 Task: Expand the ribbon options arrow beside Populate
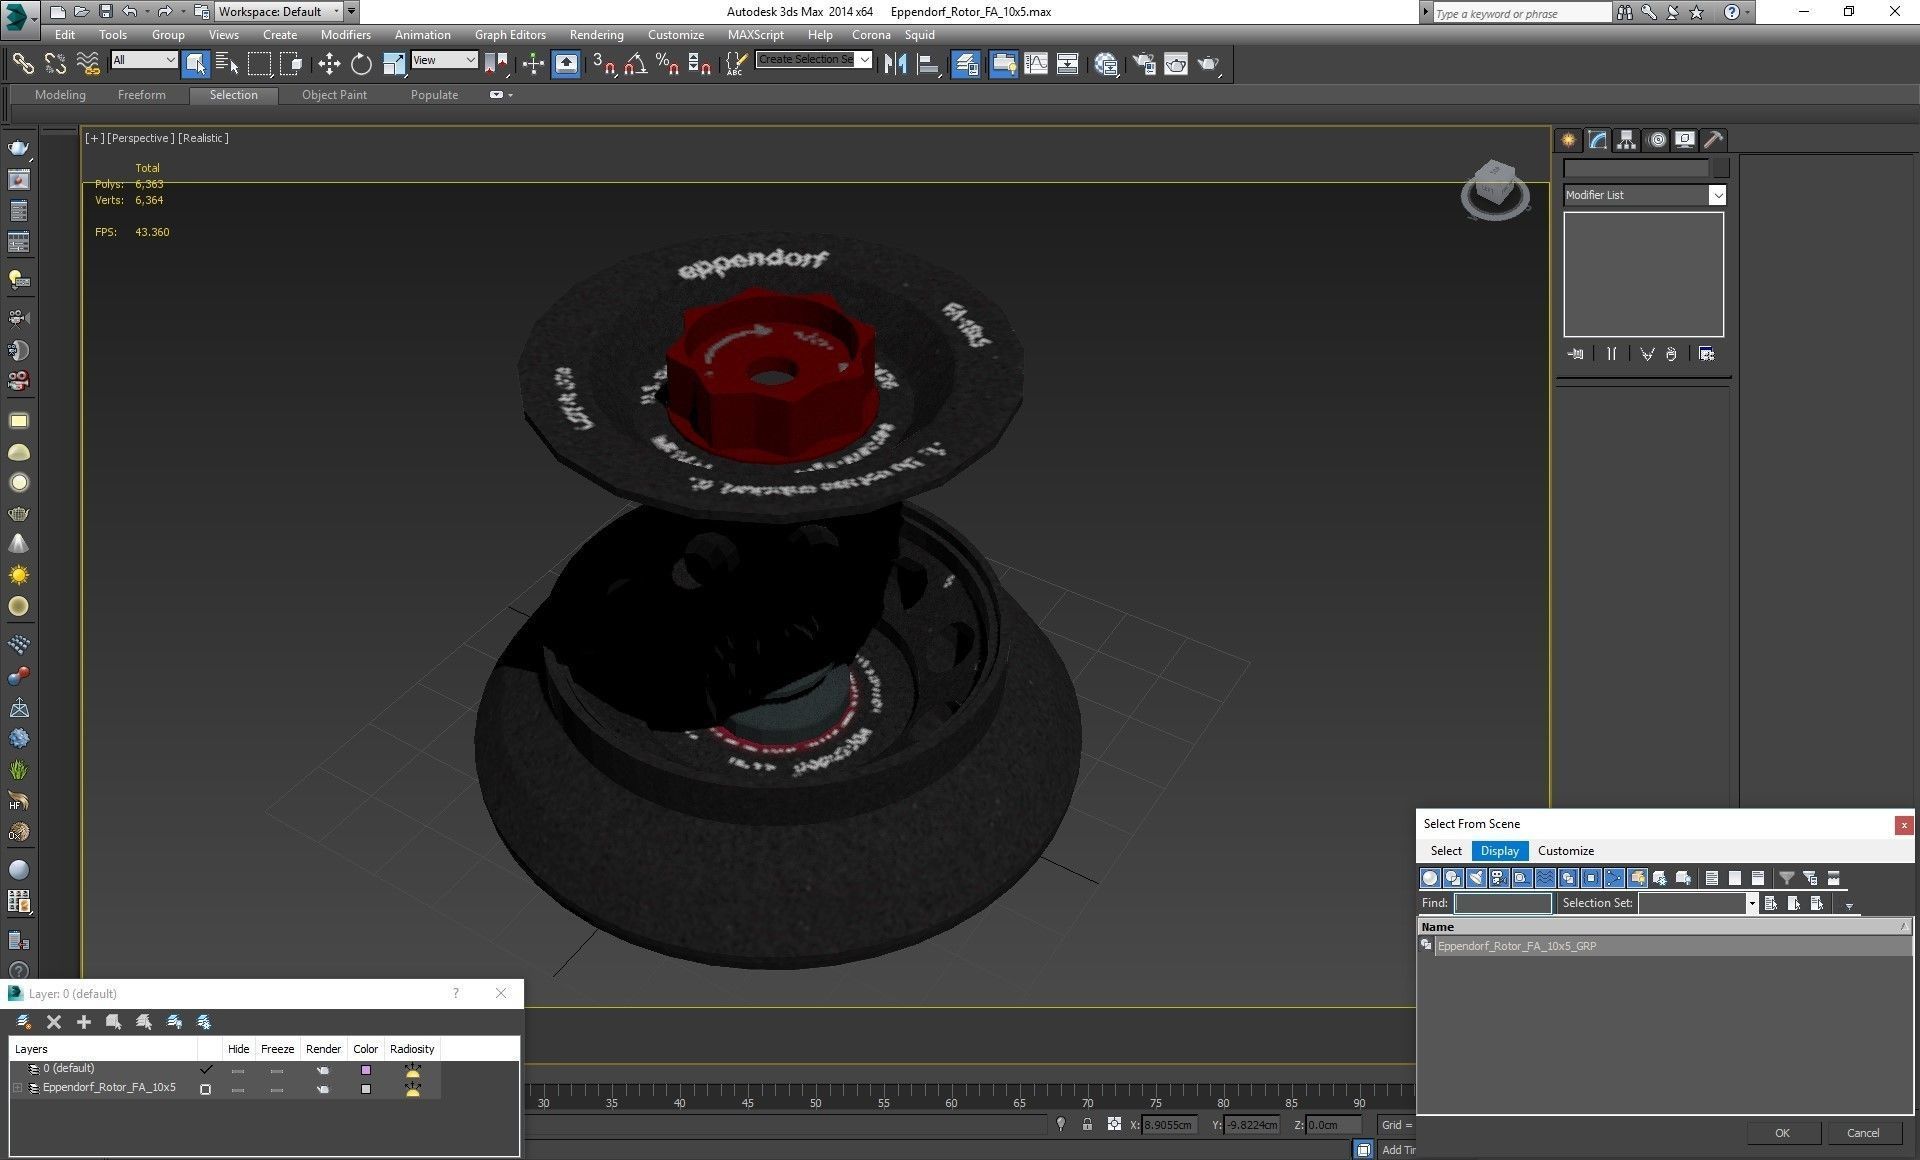(x=501, y=95)
